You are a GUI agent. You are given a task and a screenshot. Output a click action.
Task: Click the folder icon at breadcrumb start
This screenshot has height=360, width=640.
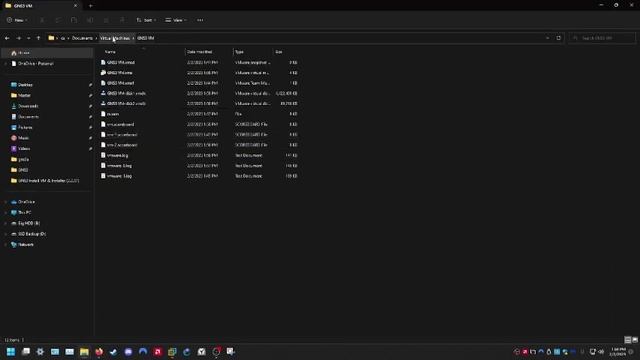pyautogui.click(x=51, y=38)
